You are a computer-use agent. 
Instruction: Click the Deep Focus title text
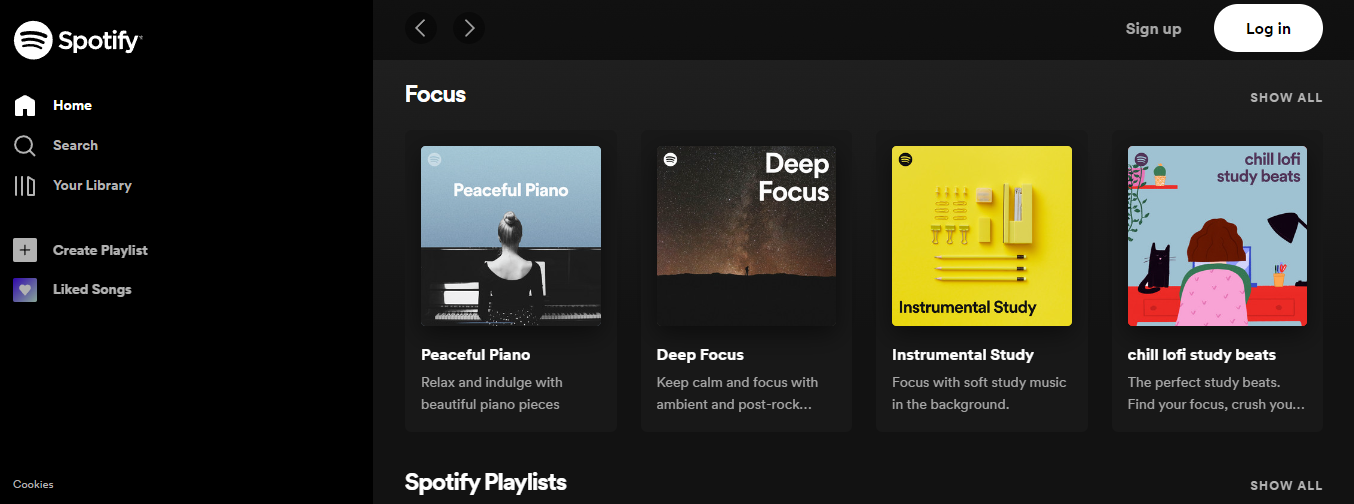click(700, 354)
